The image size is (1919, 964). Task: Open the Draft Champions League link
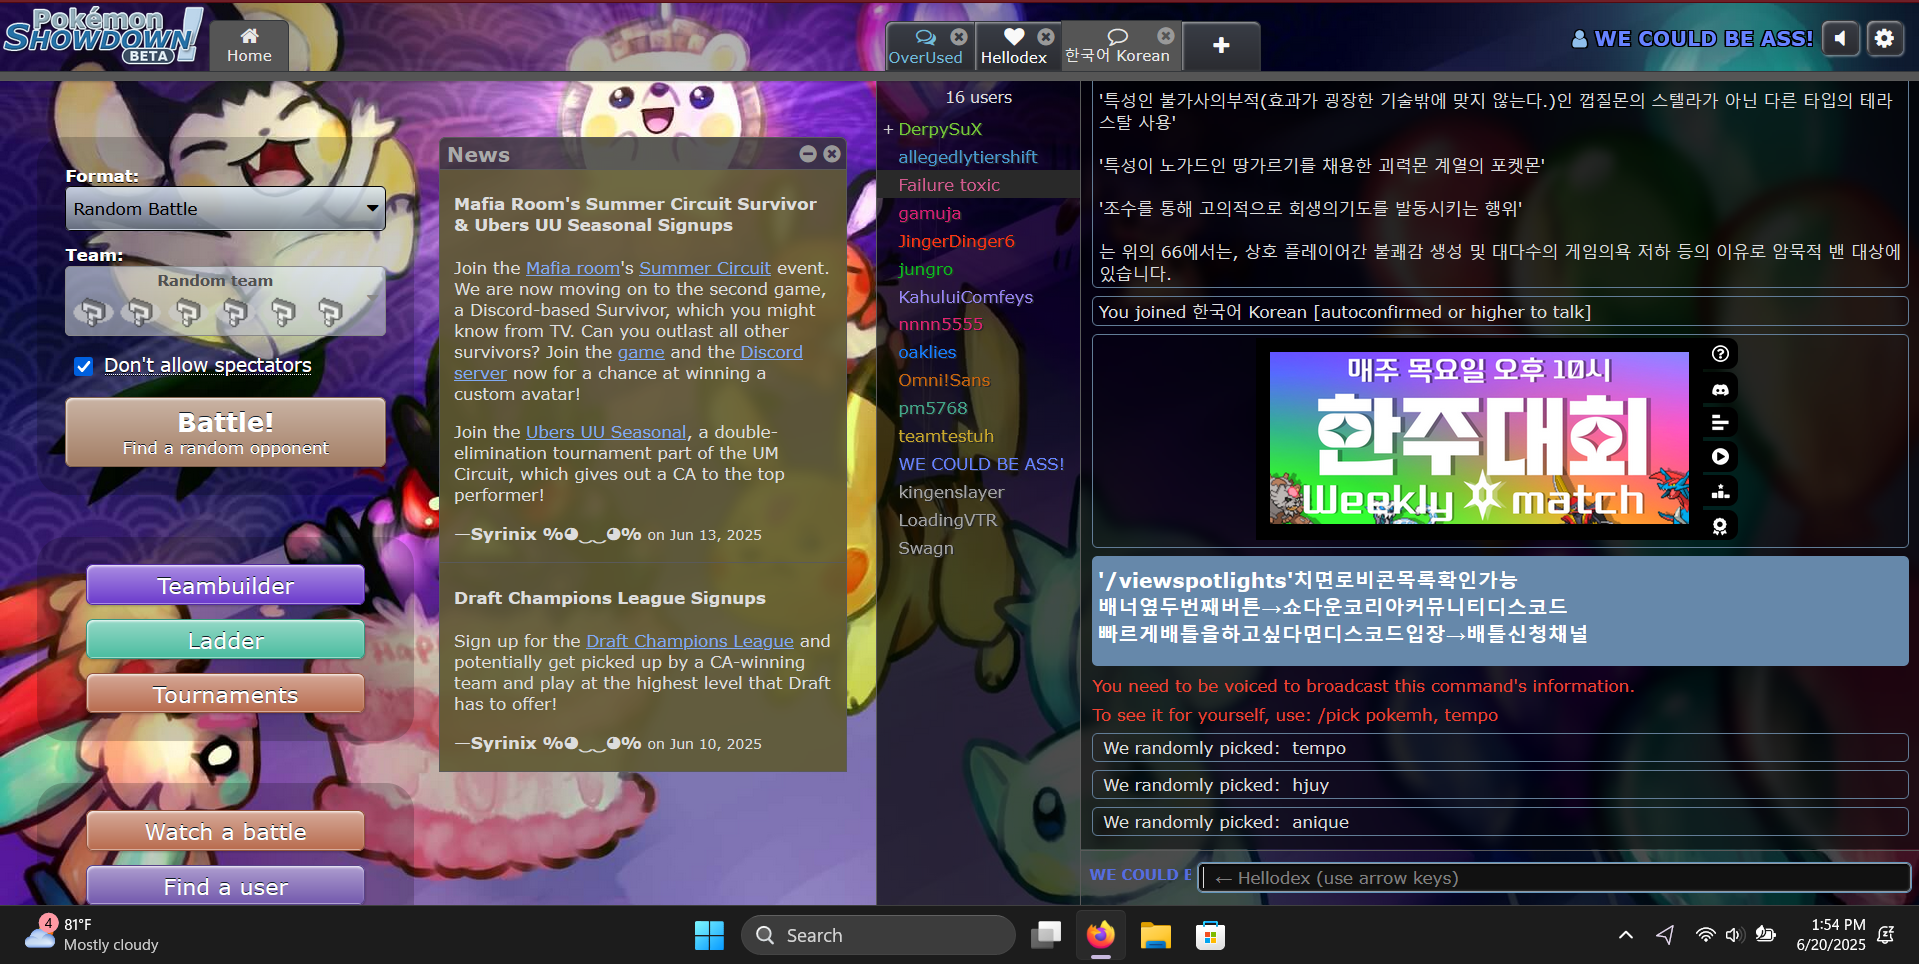click(690, 641)
